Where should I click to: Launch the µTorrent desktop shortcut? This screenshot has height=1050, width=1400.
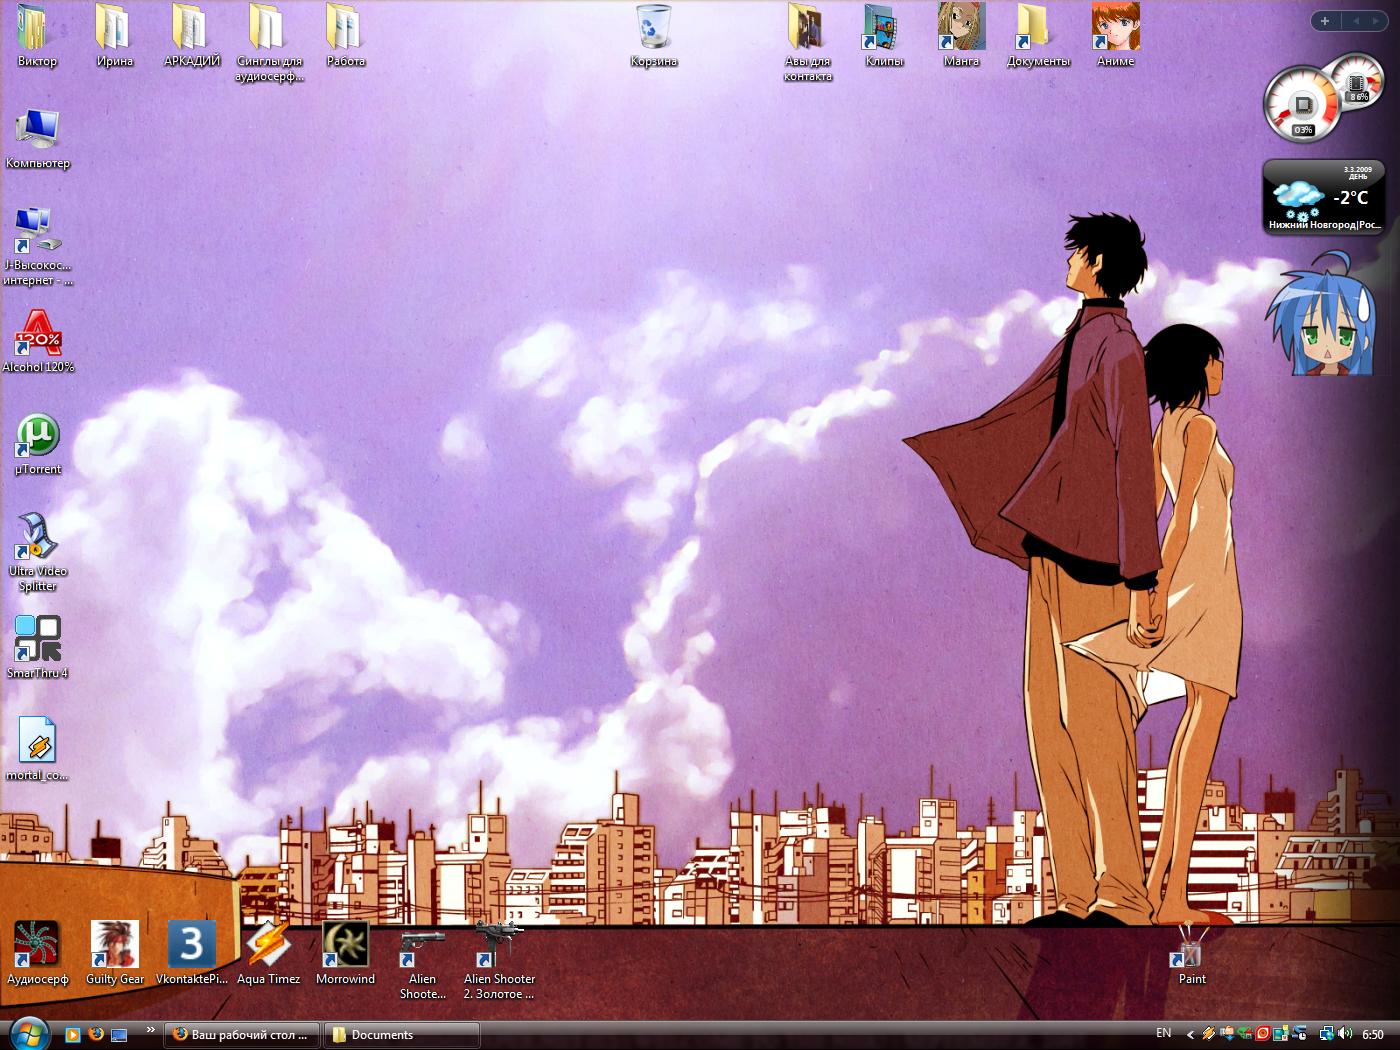(37, 443)
